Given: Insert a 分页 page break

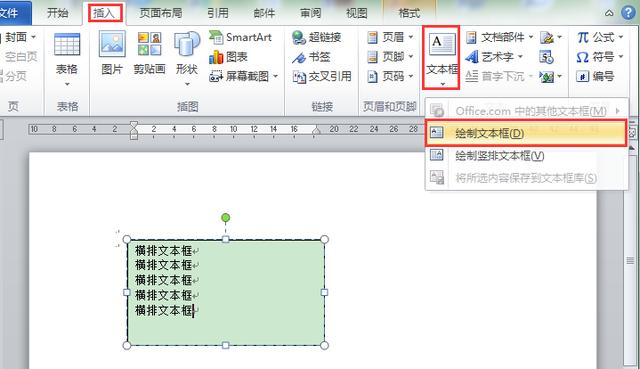Looking at the screenshot, I should tap(15, 76).
